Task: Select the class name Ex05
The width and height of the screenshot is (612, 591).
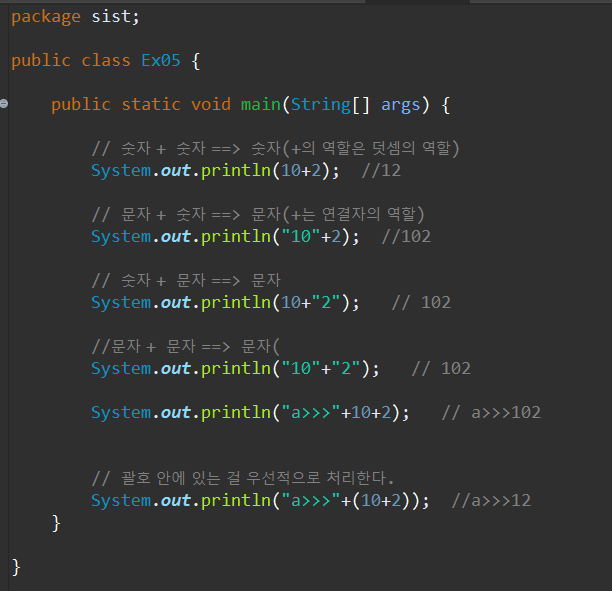Action: click(161, 61)
